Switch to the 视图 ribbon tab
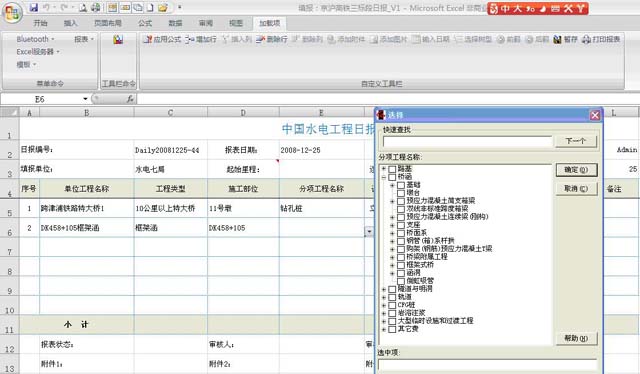Image resolution: width=640 pixels, height=374 pixels. tap(236, 23)
